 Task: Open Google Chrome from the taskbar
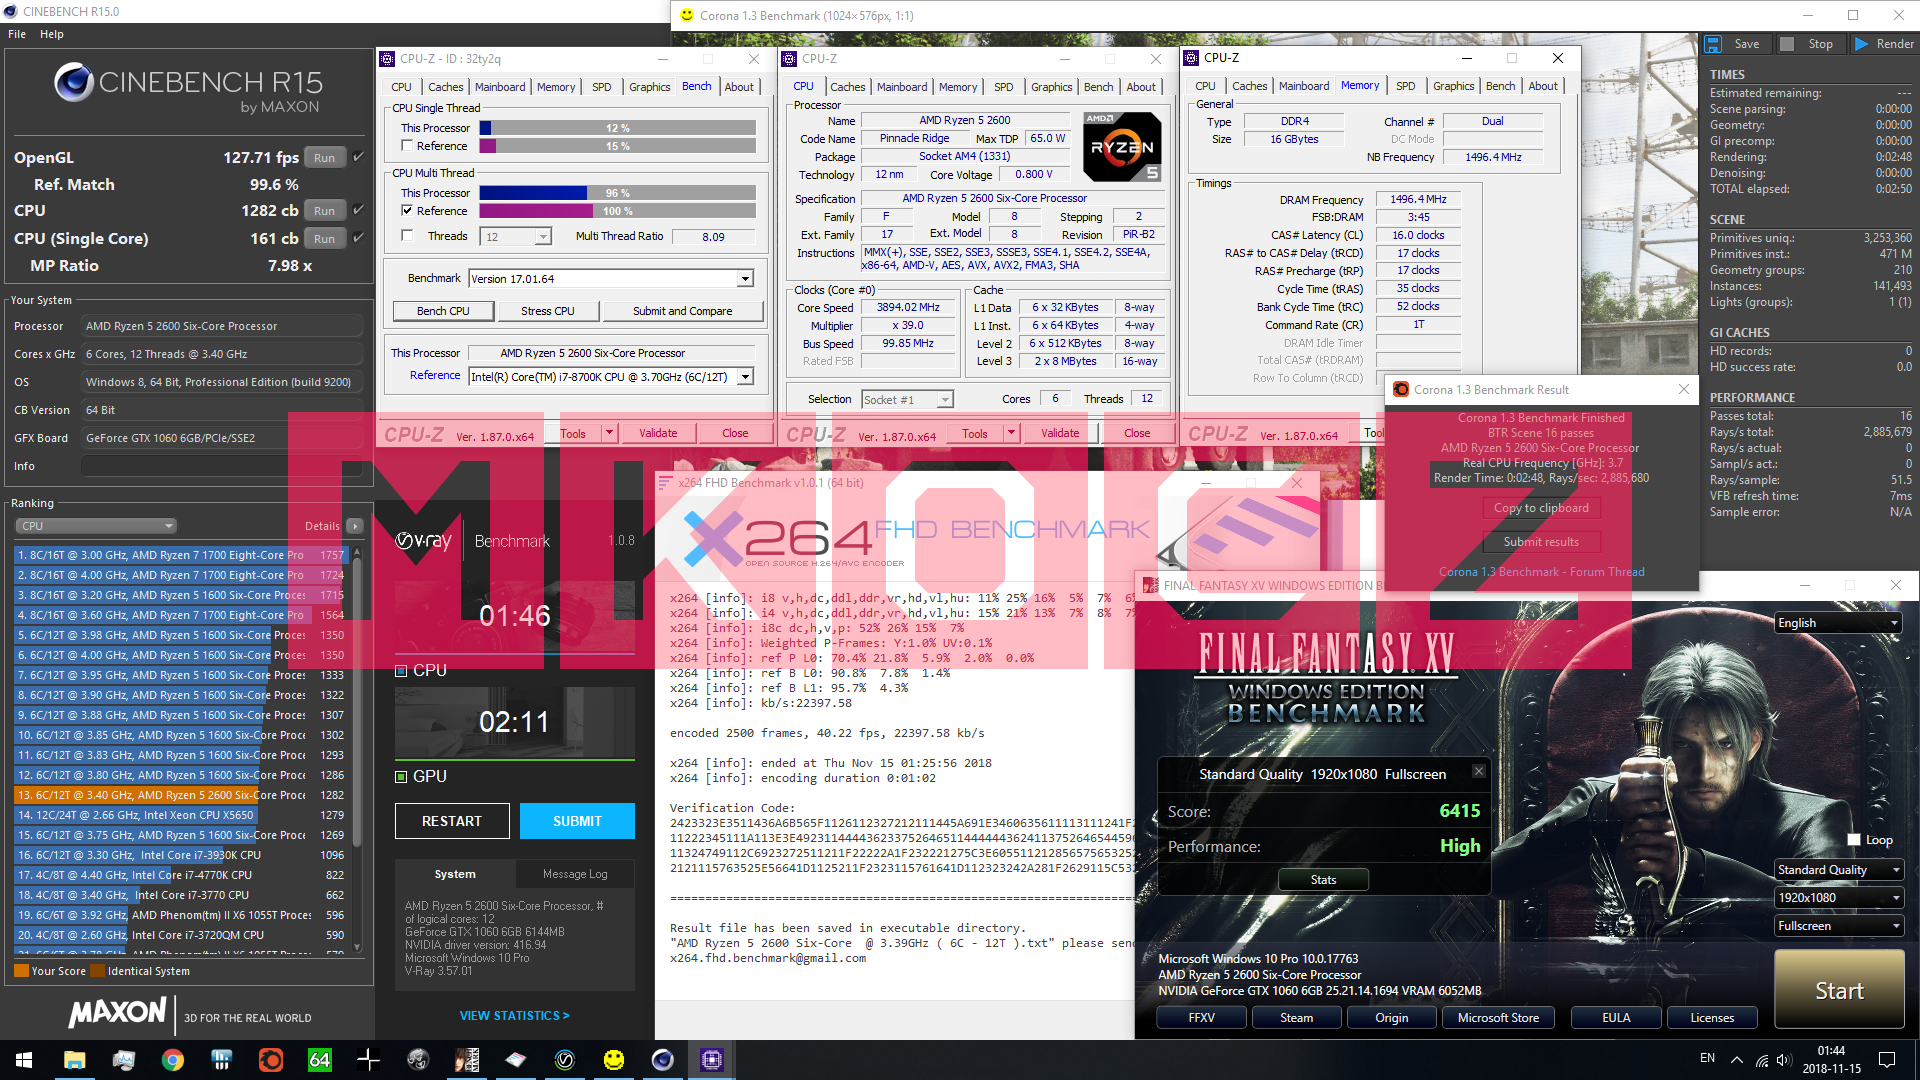pos(172,1060)
